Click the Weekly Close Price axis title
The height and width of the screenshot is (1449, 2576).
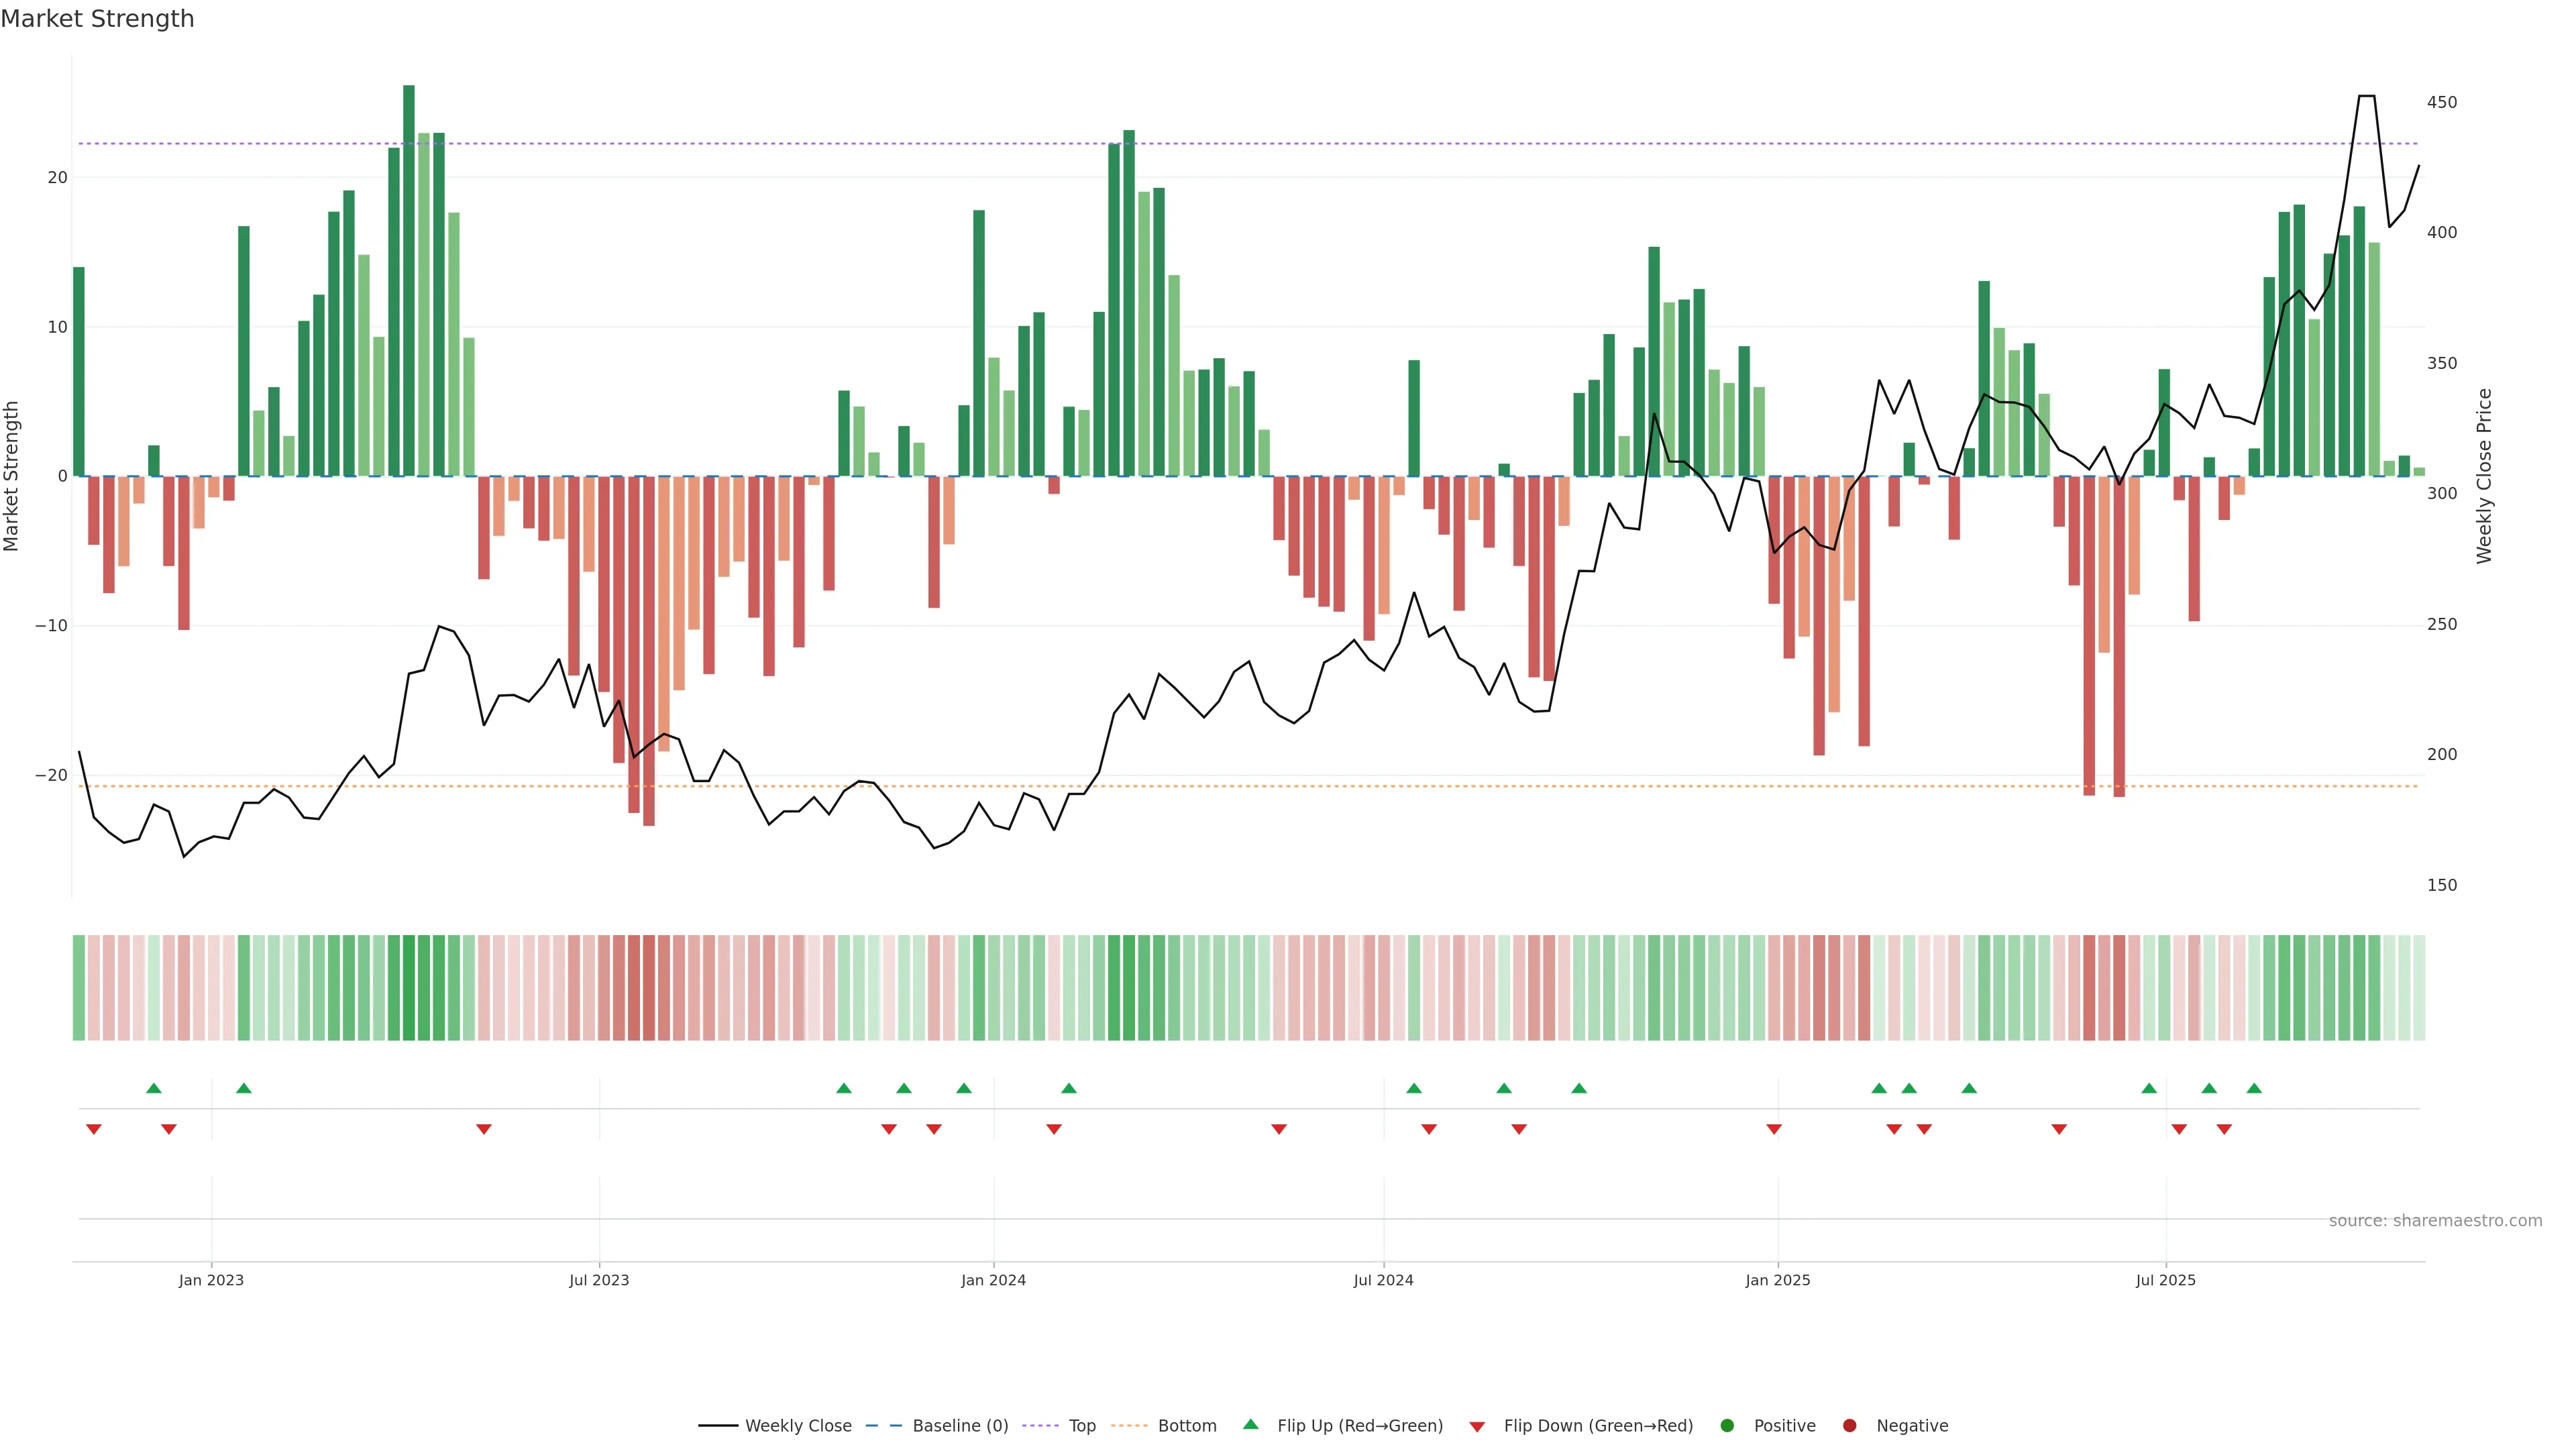[2484, 476]
